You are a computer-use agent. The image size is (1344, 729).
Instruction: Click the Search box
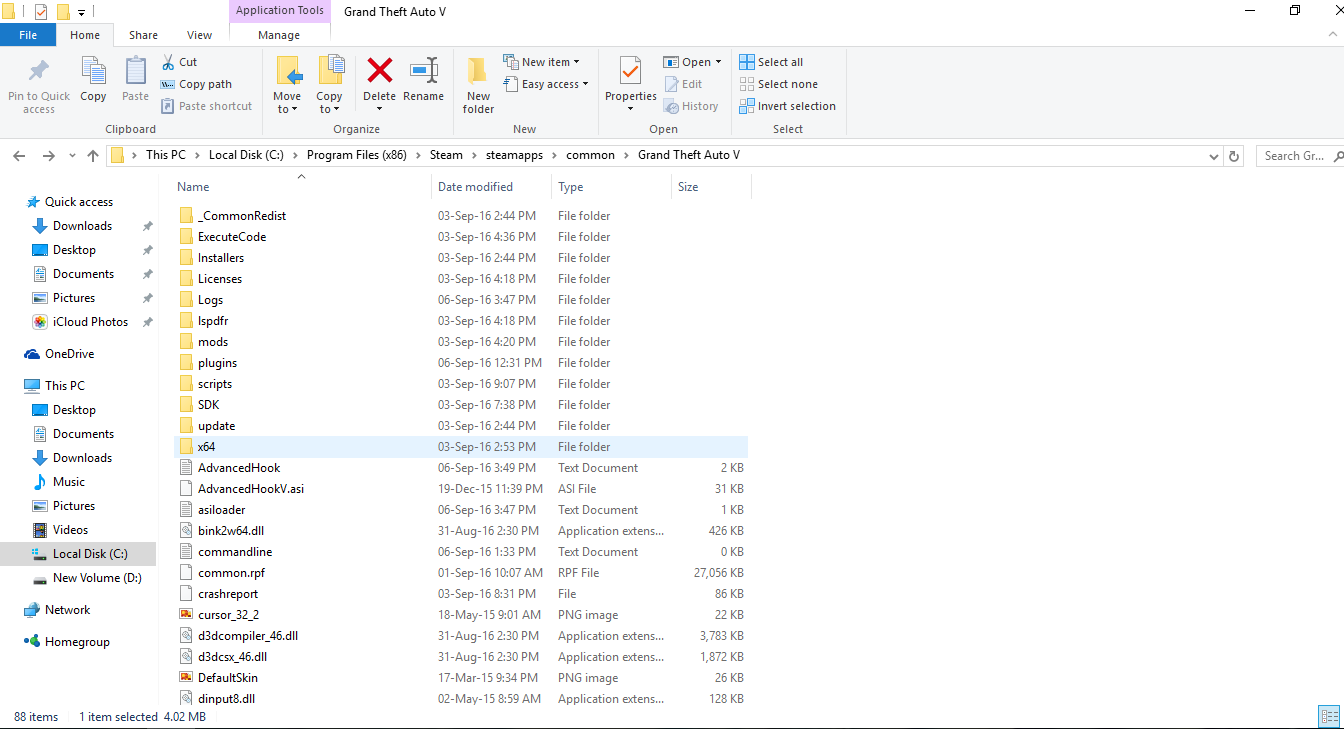1298,156
